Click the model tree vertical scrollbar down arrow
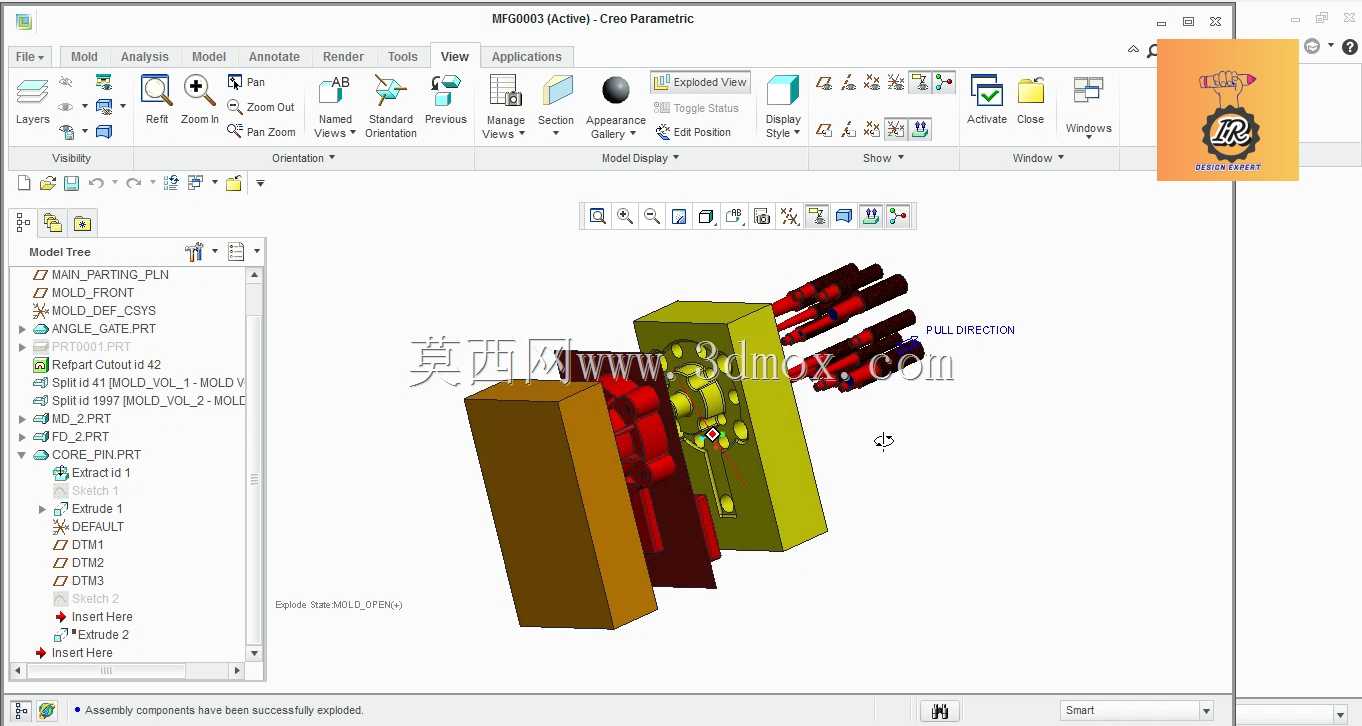The width and height of the screenshot is (1362, 726). tap(255, 653)
